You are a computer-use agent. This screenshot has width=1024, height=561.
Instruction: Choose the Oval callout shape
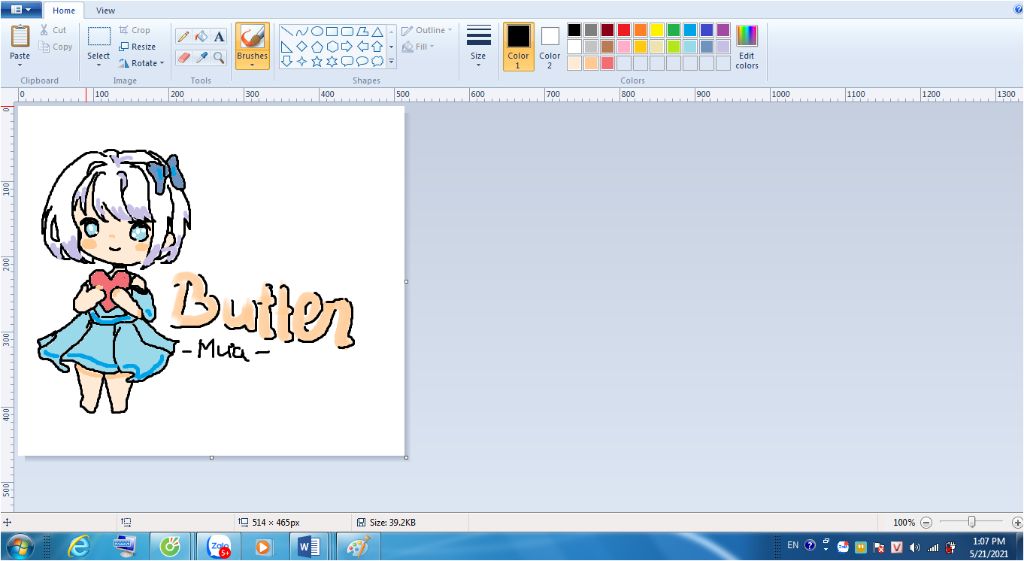(362, 61)
